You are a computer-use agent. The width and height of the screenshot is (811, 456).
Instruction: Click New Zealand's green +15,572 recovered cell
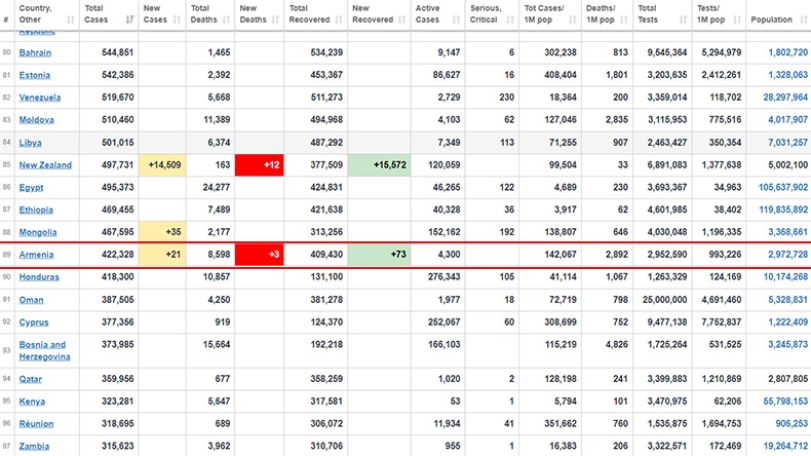coord(379,165)
